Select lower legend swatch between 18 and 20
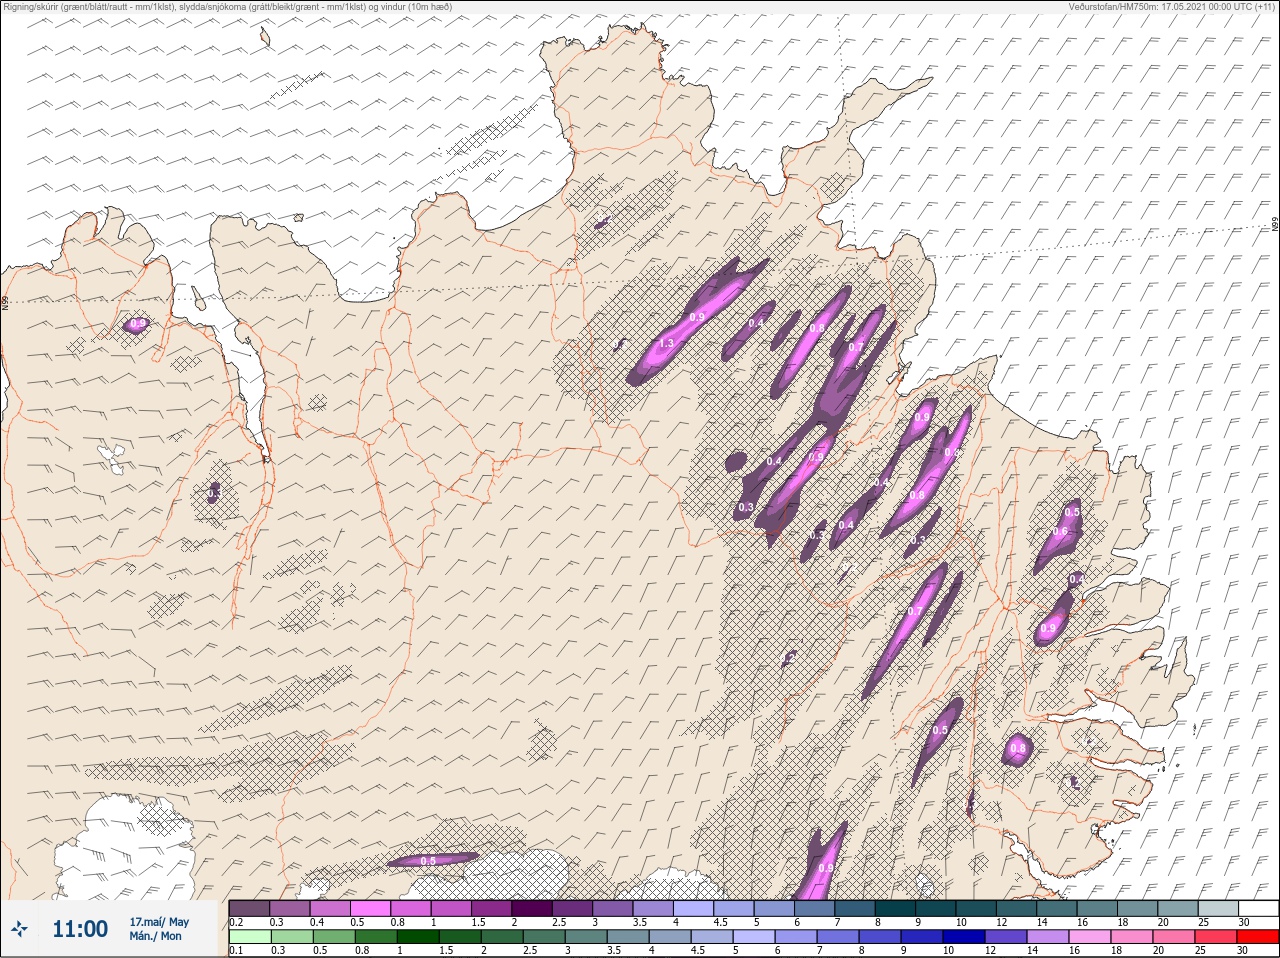Viewport: 1280px width, 958px height. point(1132,937)
